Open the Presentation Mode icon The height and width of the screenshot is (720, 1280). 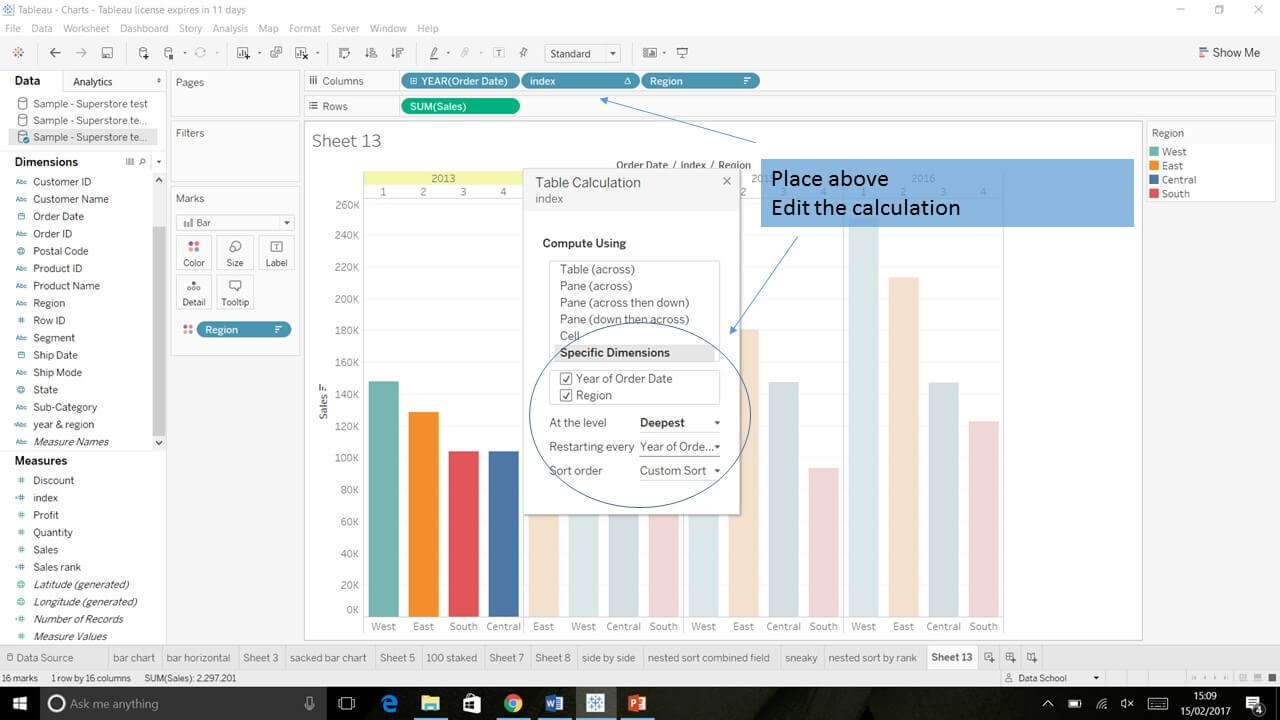[x=682, y=53]
